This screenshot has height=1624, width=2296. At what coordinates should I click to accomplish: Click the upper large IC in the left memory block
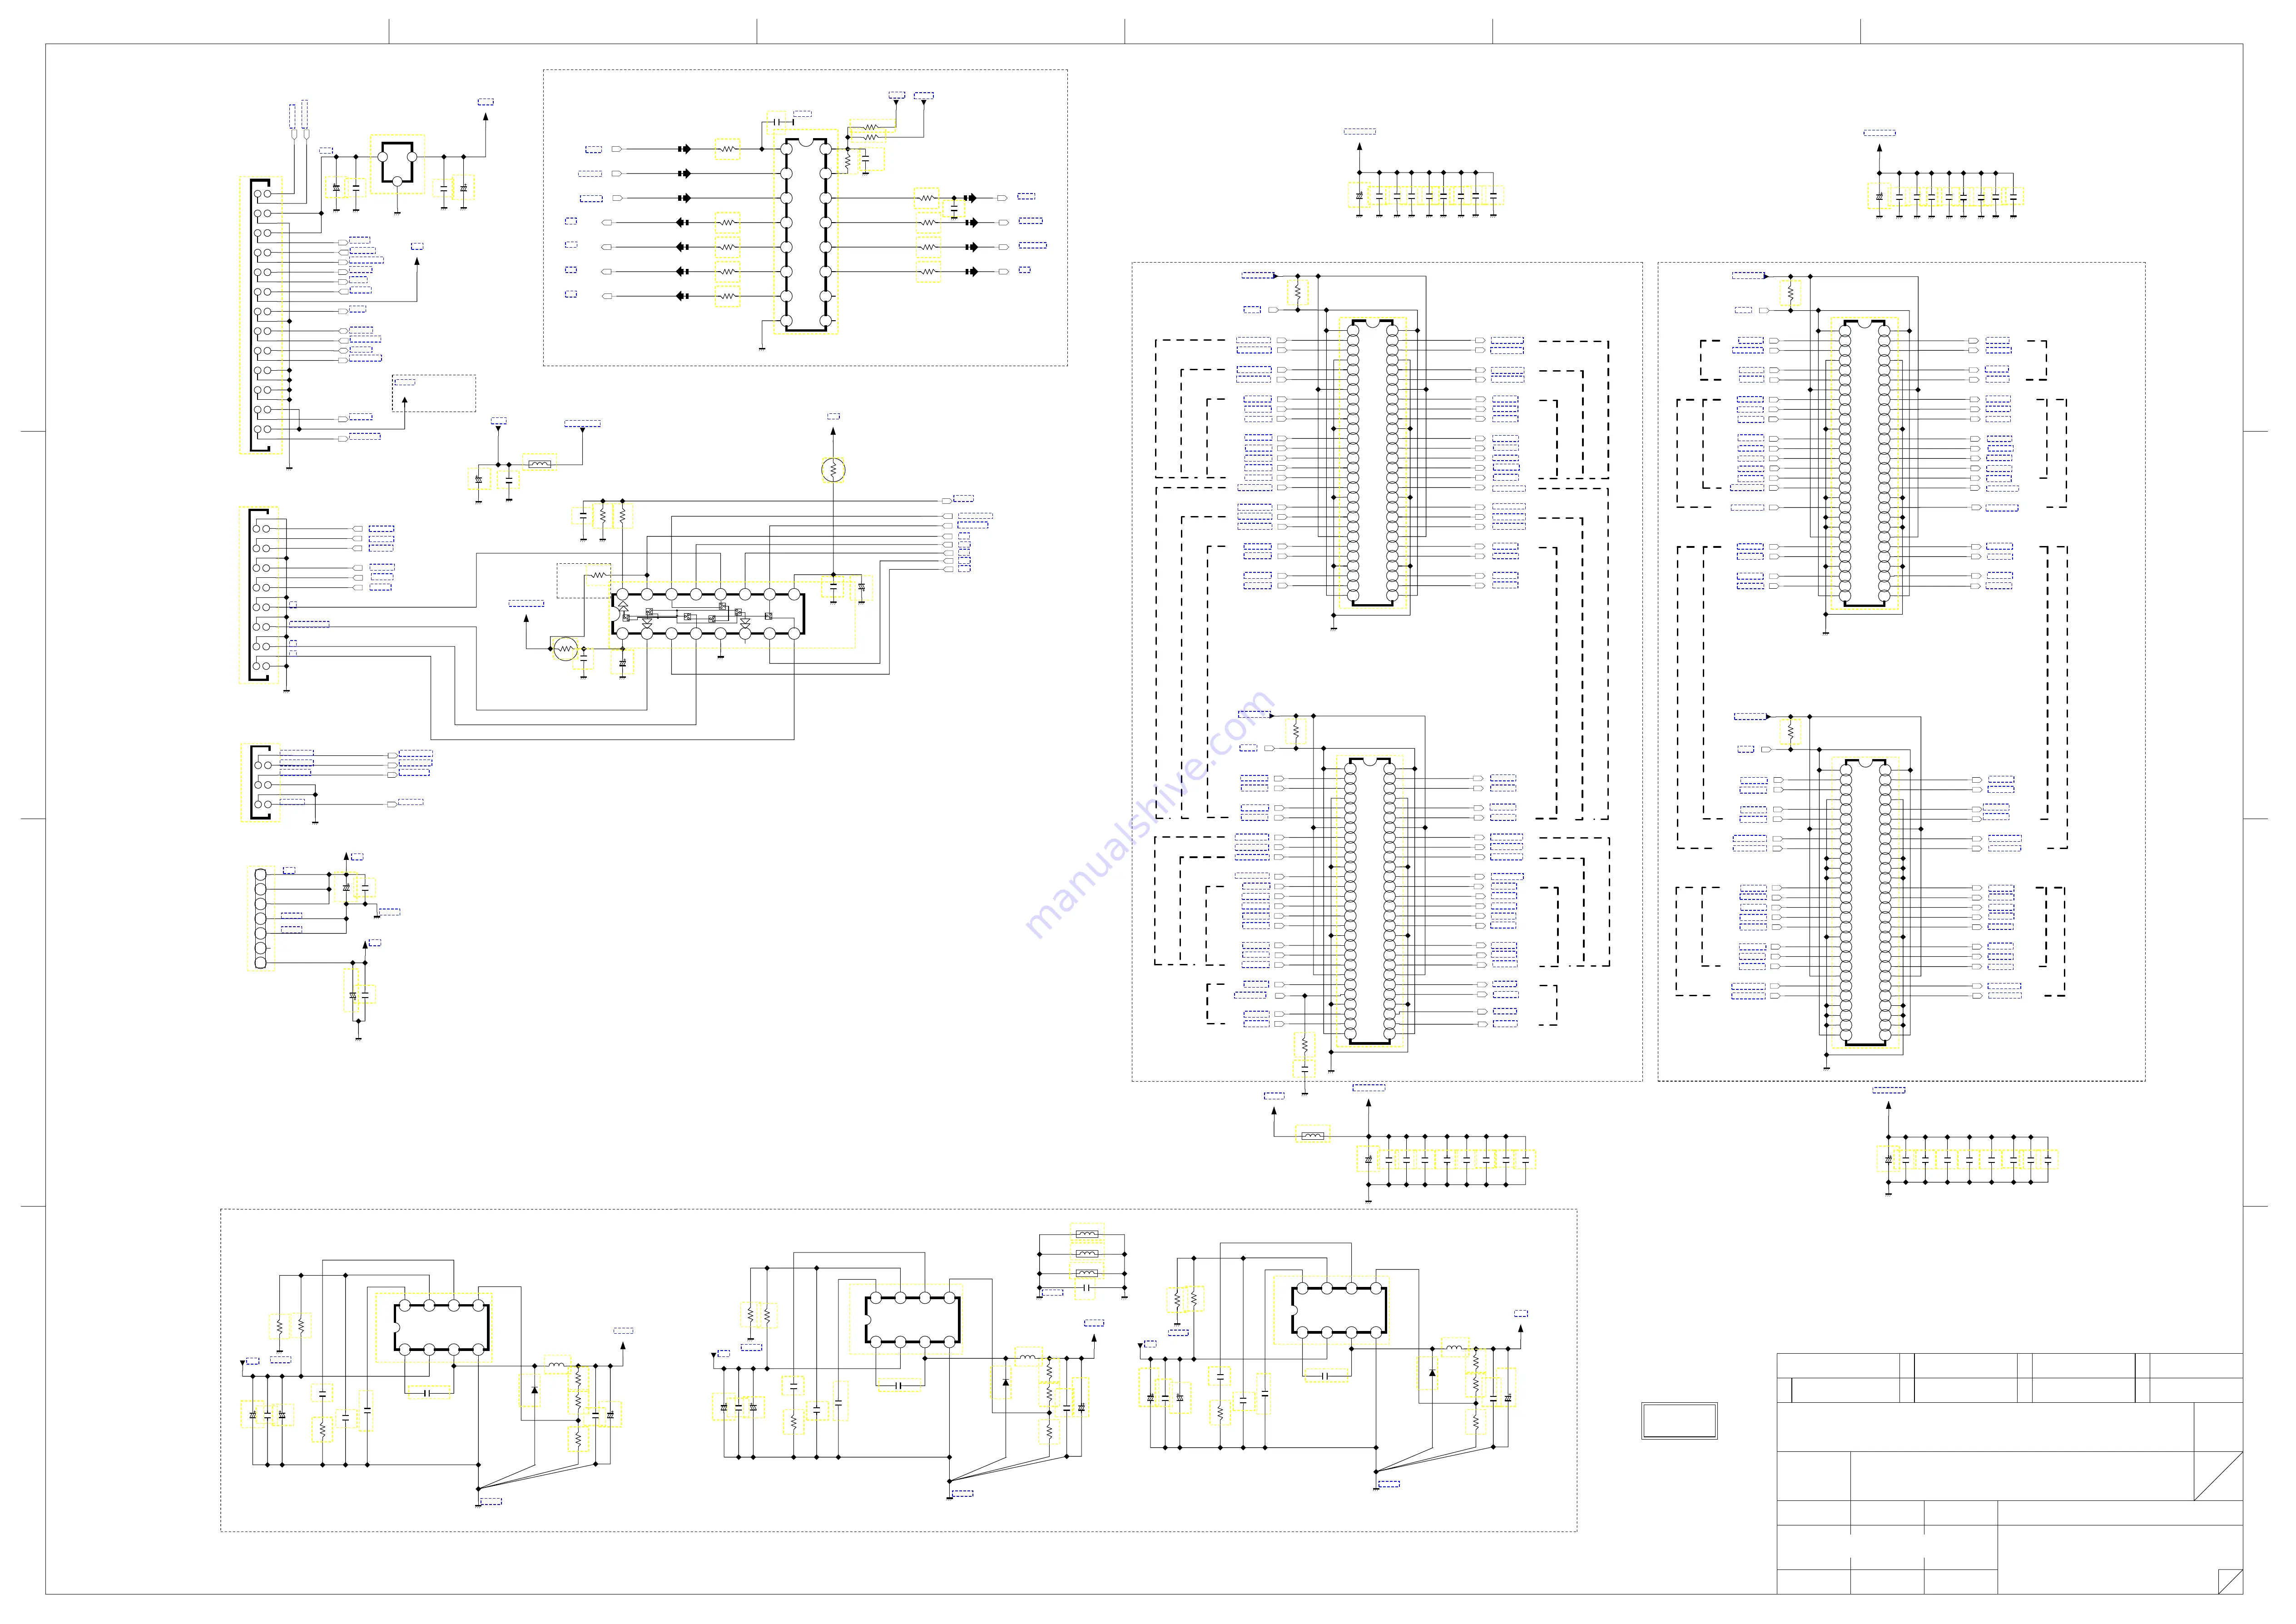click(1372, 463)
